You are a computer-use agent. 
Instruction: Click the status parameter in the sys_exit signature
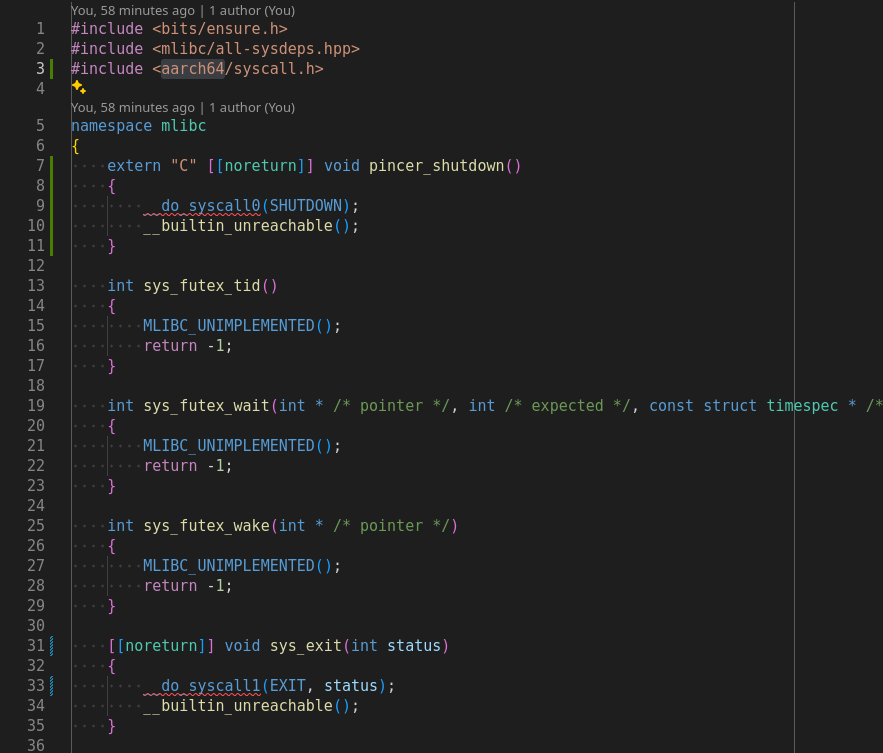pyautogui.click(x=414, y=645)
